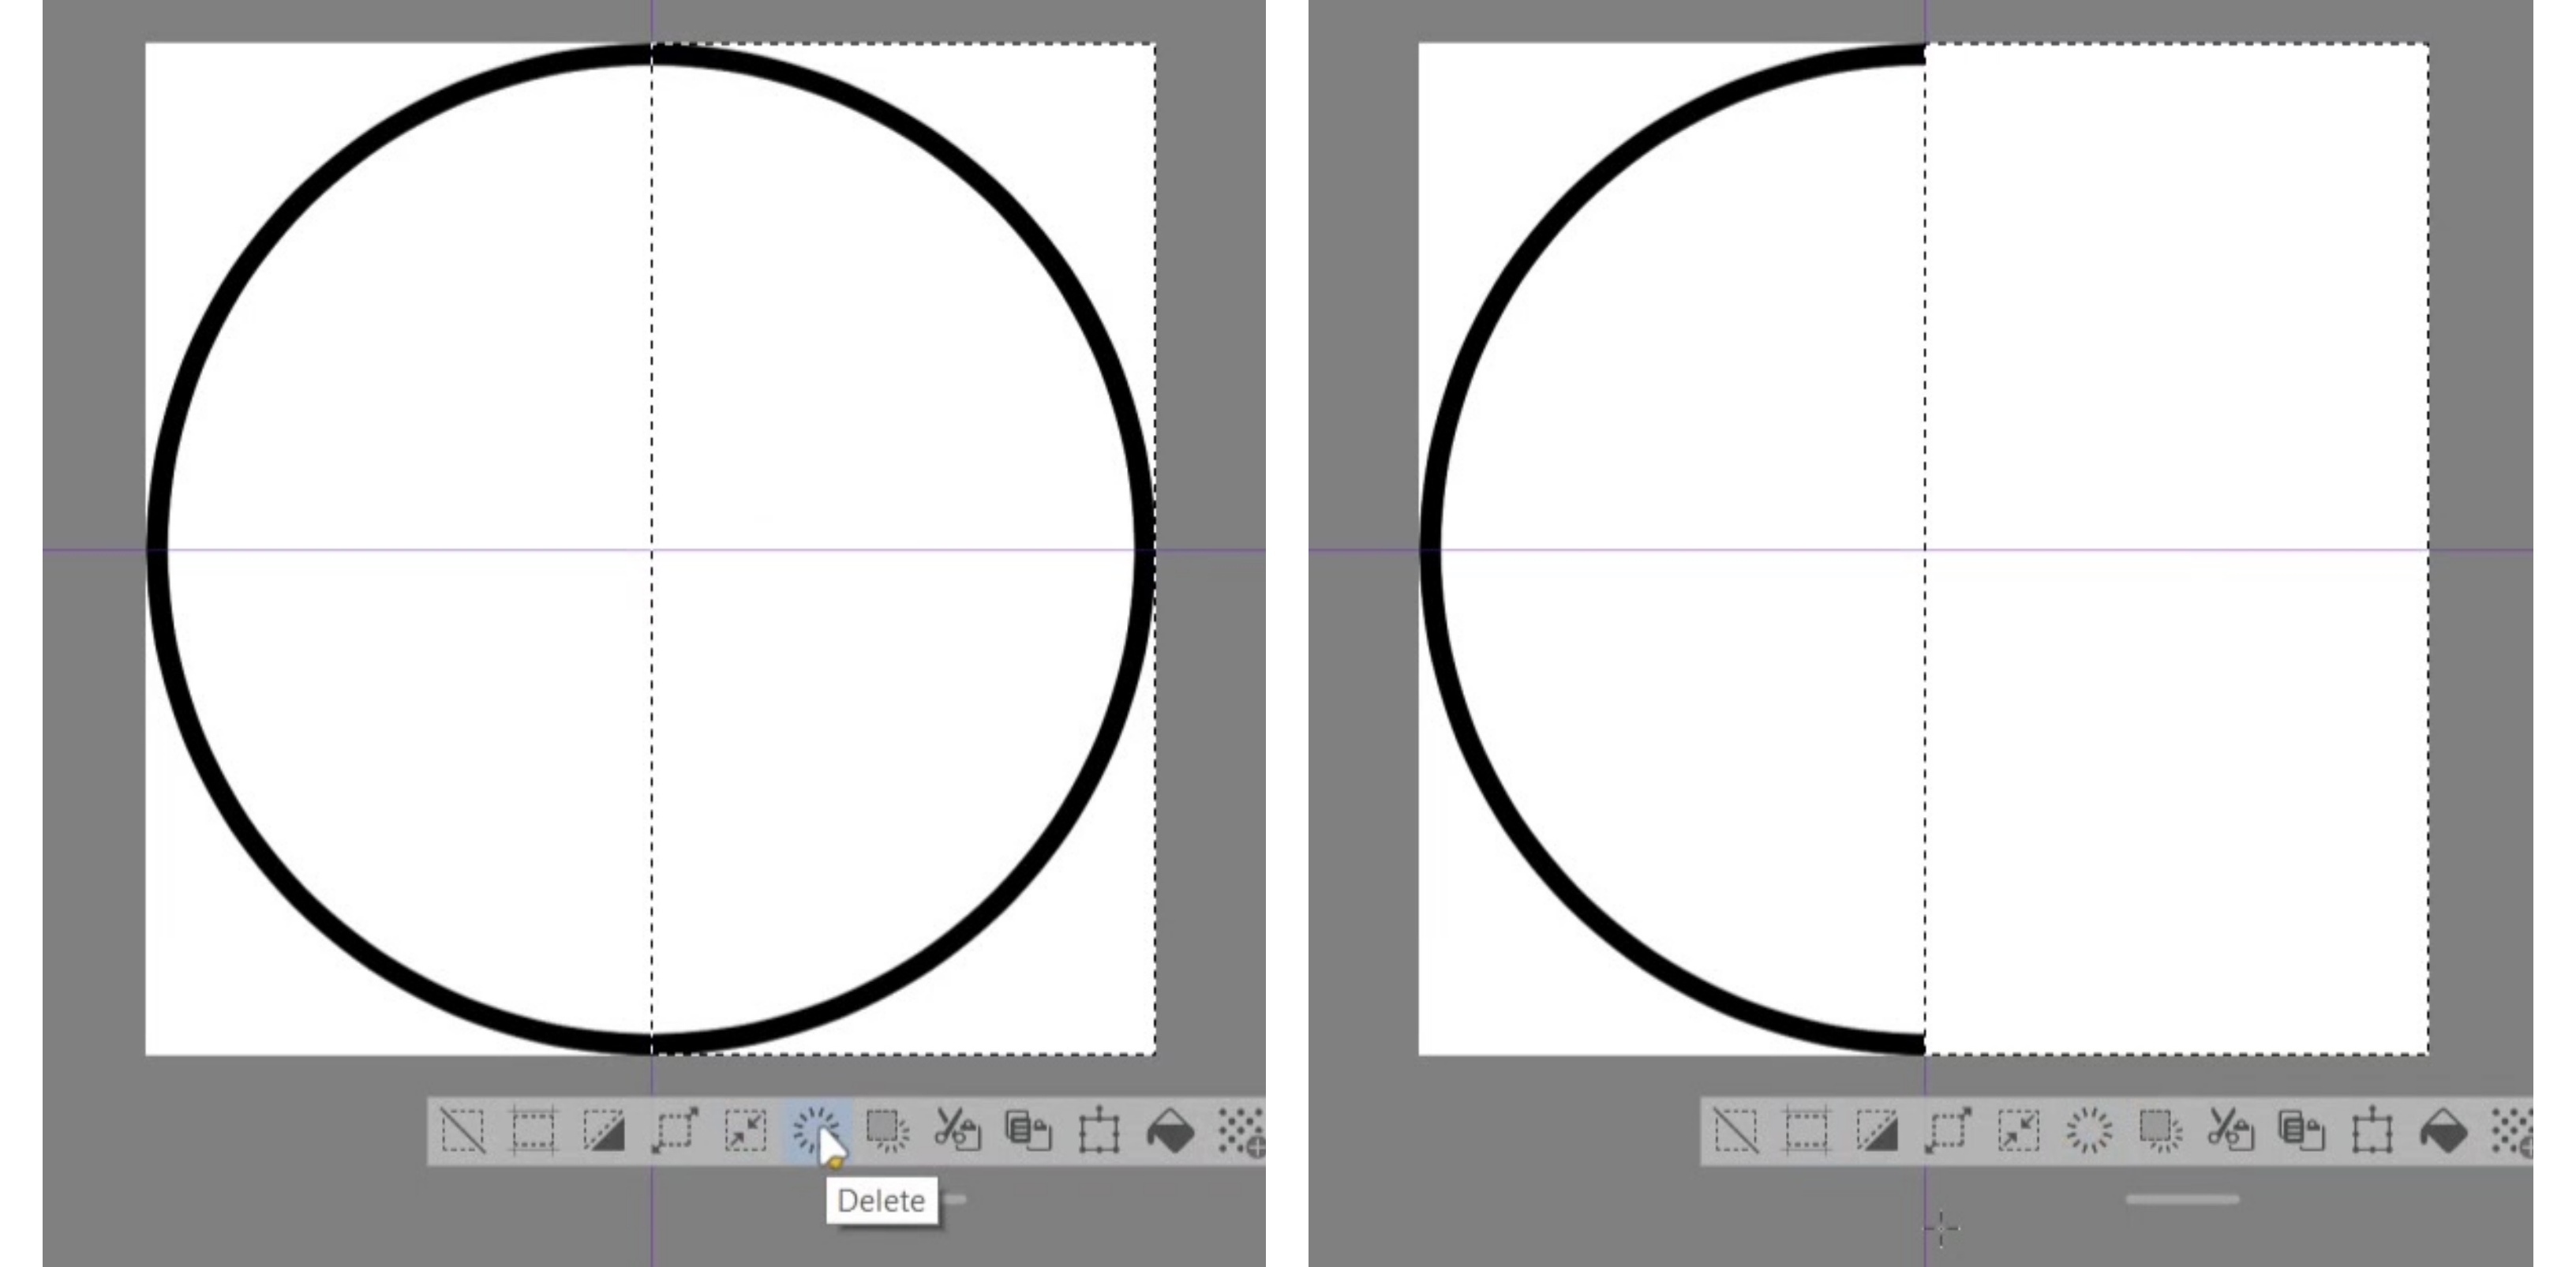Click Copy and paste in left launcher
This screenshot has width=2576, height=1267.
coord(1028,1131)
